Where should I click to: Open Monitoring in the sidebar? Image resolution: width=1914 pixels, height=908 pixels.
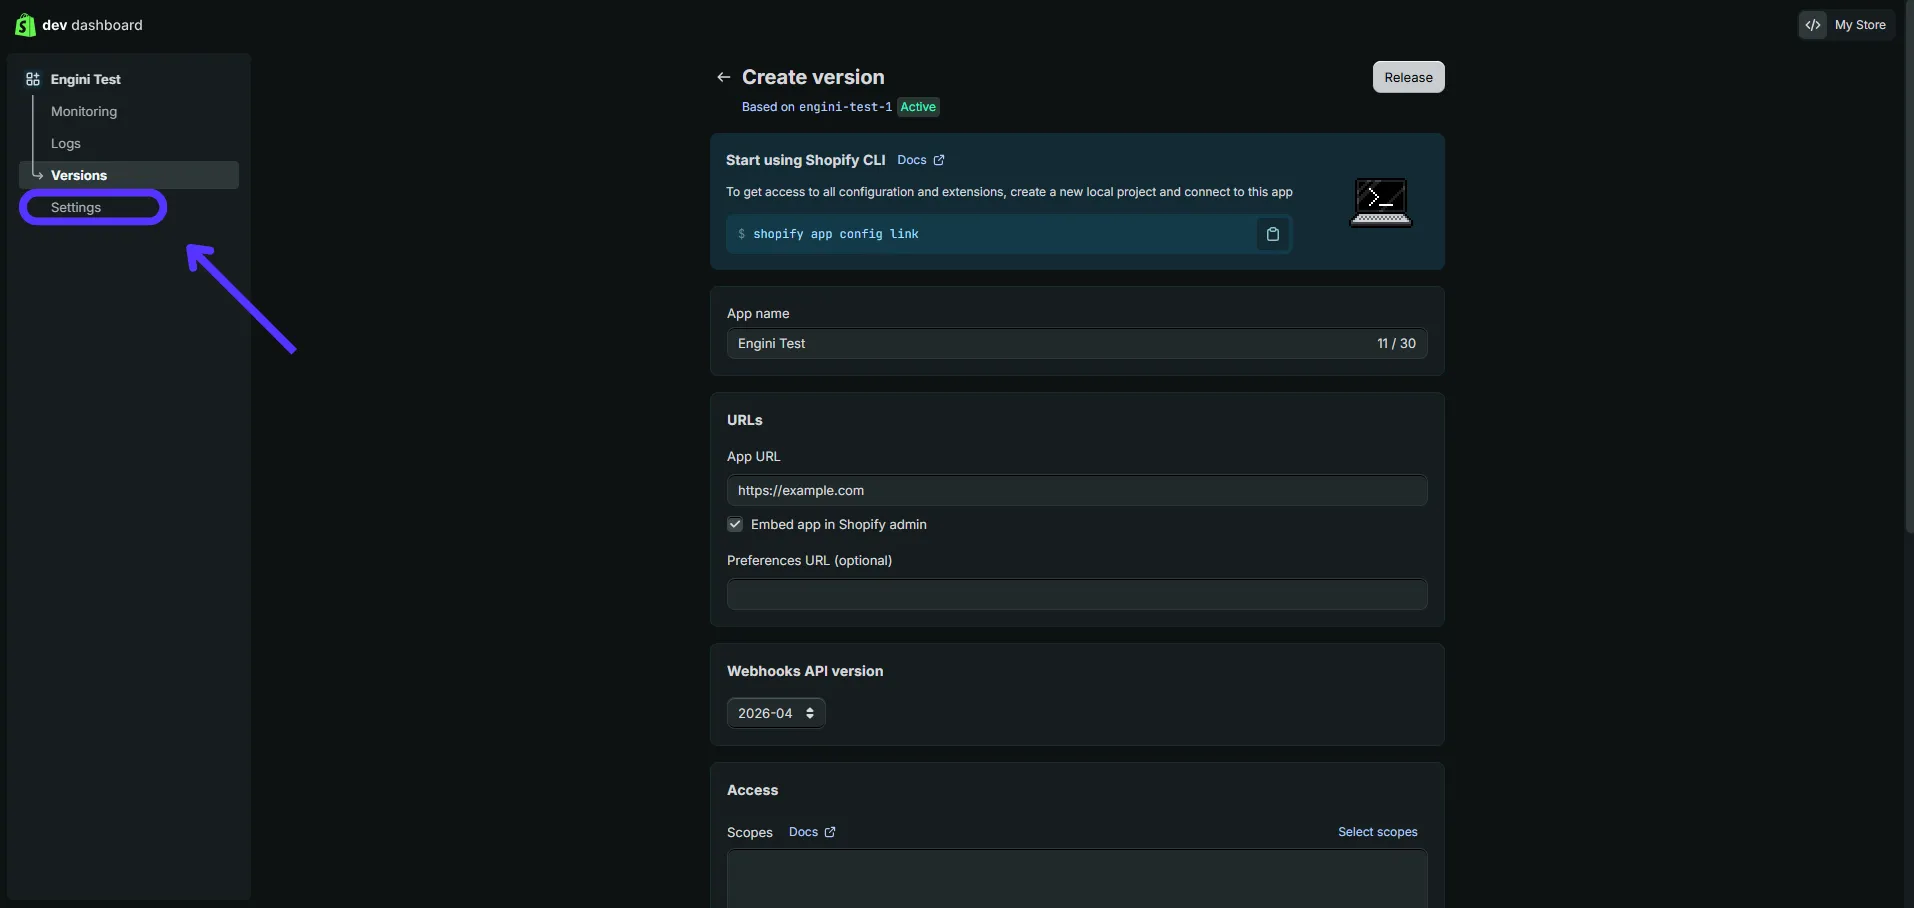point(84,111)
